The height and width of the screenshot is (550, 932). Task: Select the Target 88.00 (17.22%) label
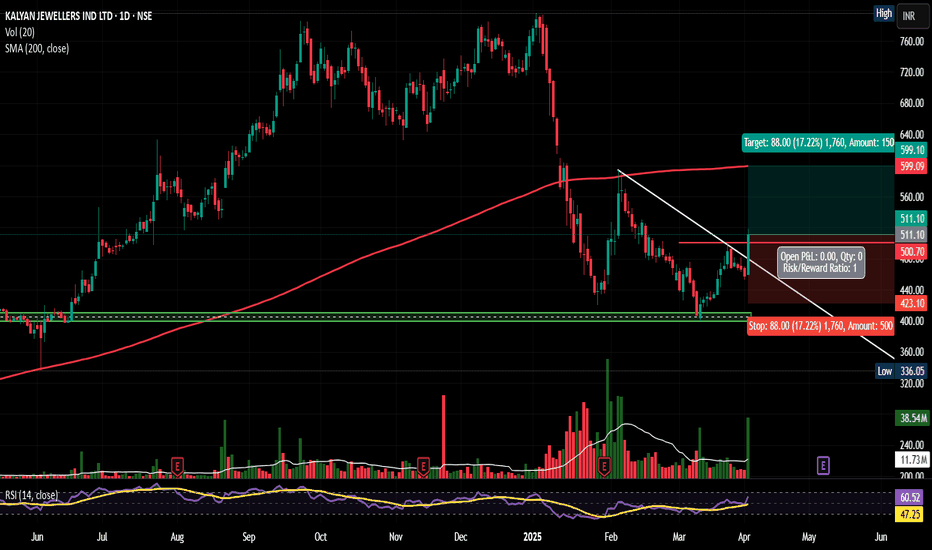pos(818,143)
